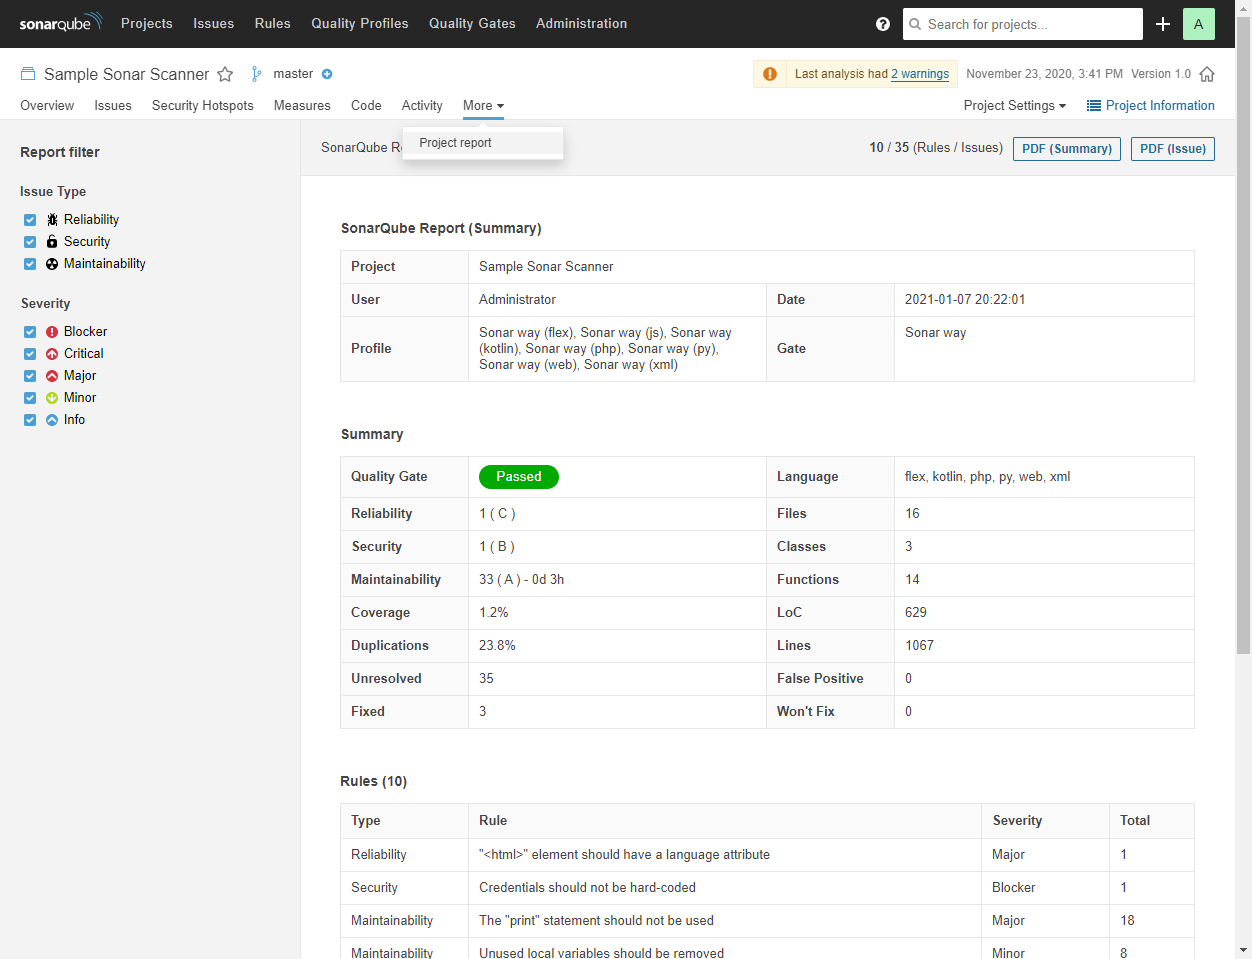Click the plus create-project icon
Viewport: 1252px width, 959px height.
click(x=1163, y=24)
